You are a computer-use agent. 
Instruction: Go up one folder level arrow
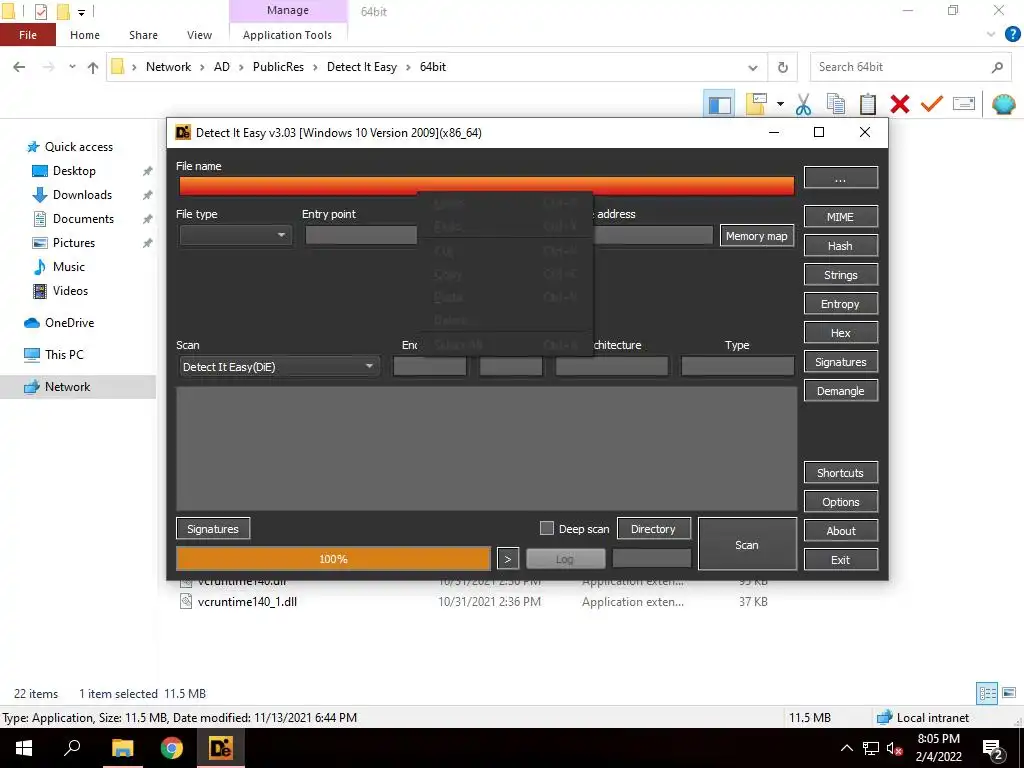click(x=93, y=67)
